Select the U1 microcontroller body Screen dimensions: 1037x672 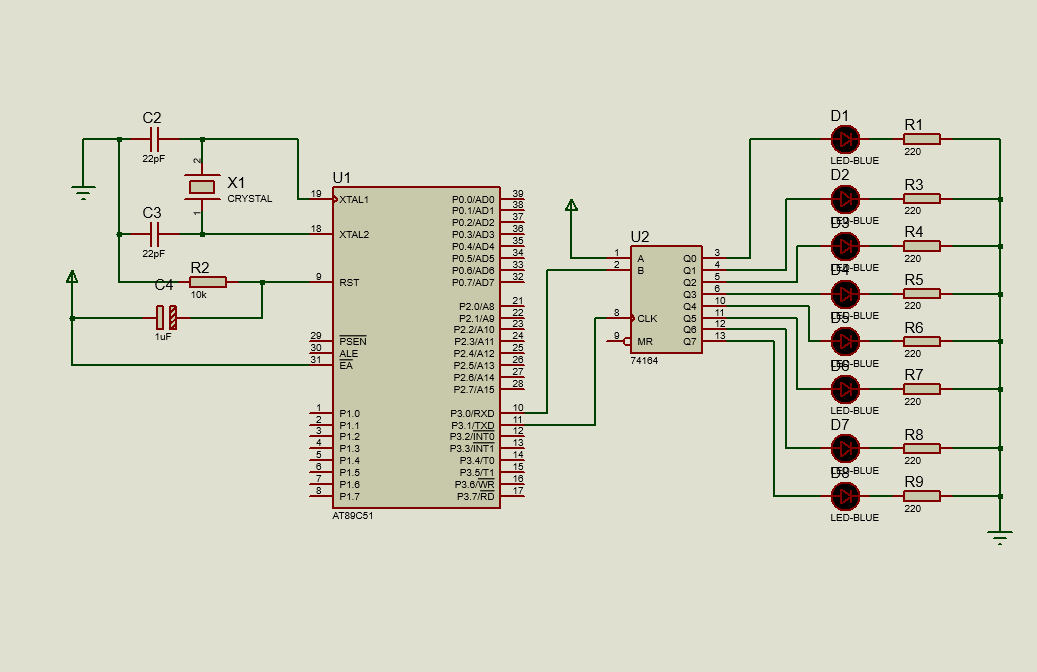tap(416, 347)
